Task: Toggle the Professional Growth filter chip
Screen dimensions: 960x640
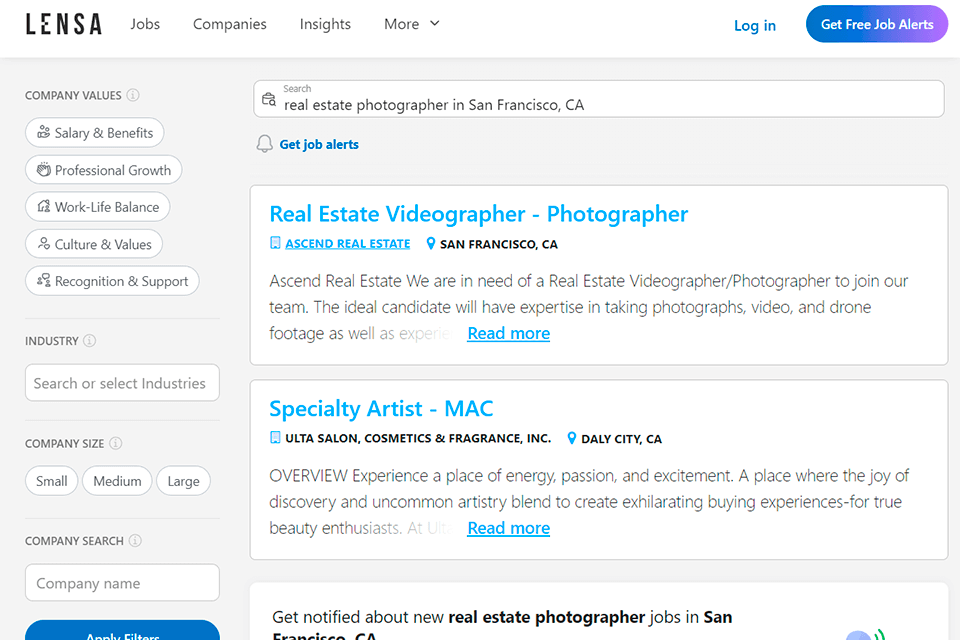Action: click(x=103, y=170)
